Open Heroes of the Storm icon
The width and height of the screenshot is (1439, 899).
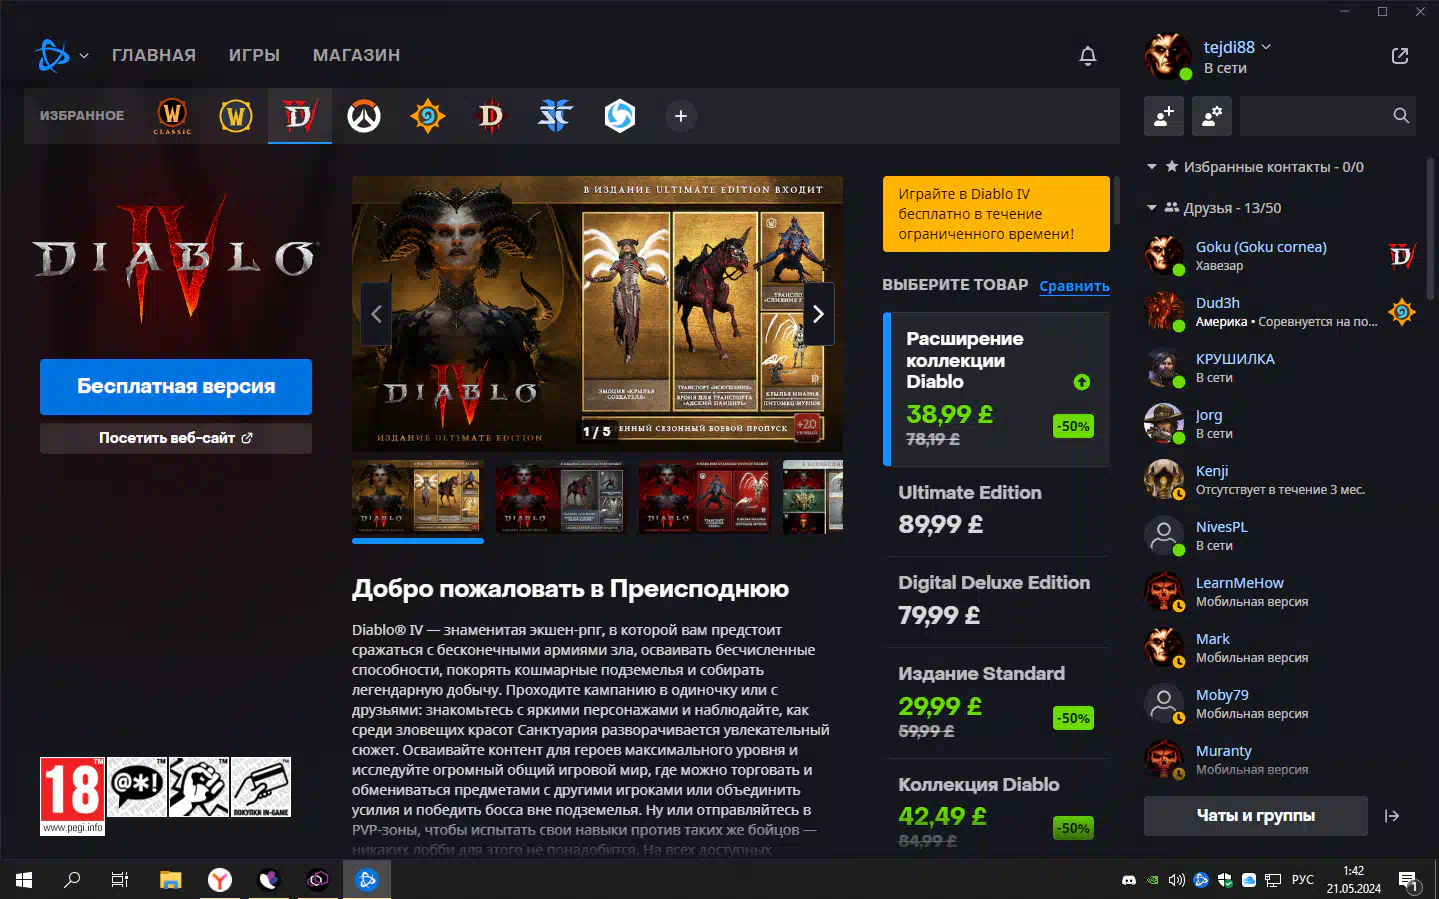(x=620, y=116)
